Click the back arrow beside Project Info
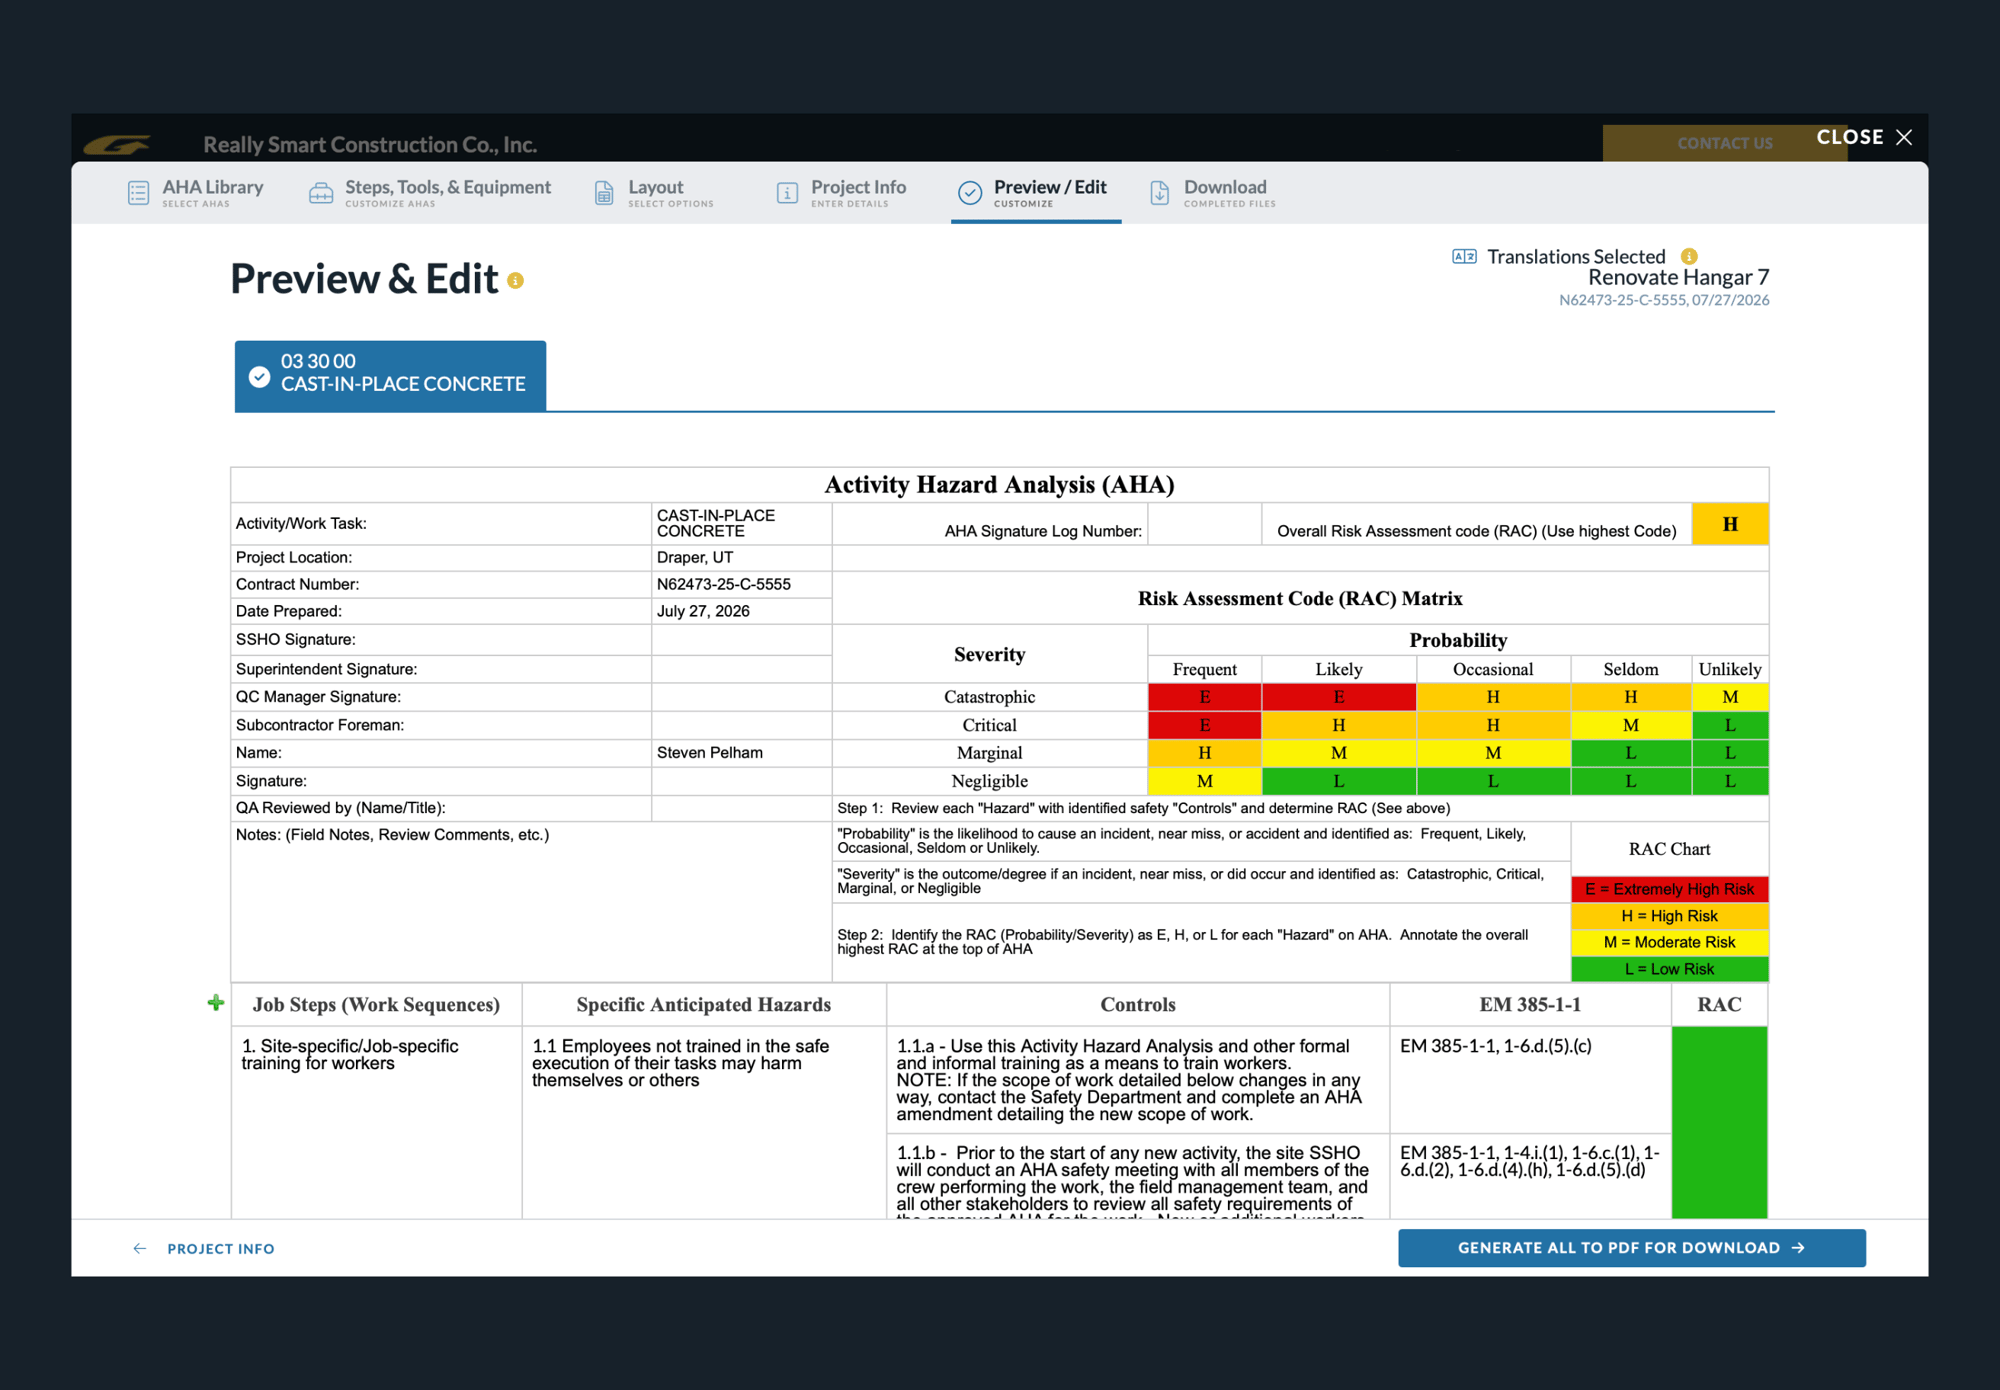Viewport: 2000px width, 1390px height. tap(140, 1249)
